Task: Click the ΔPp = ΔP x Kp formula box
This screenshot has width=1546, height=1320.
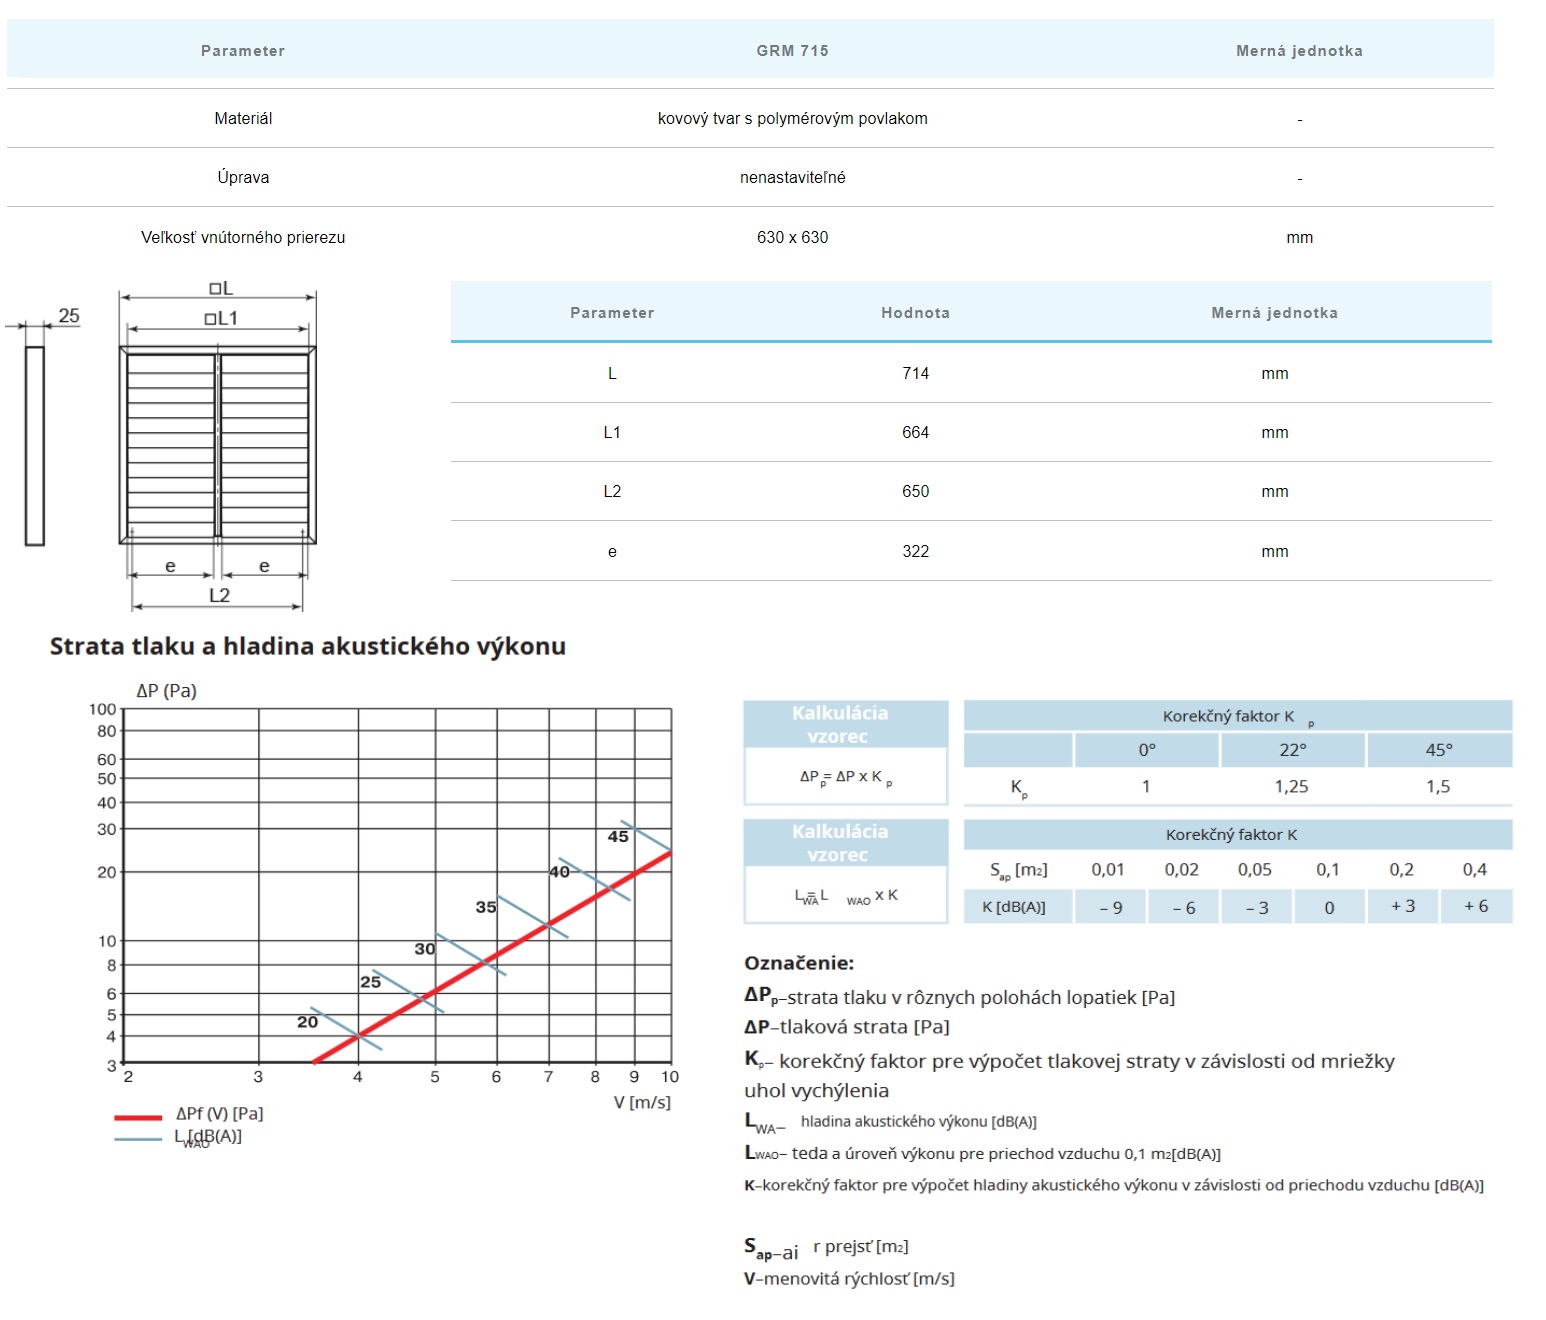Action: click(x=845, y=777)
